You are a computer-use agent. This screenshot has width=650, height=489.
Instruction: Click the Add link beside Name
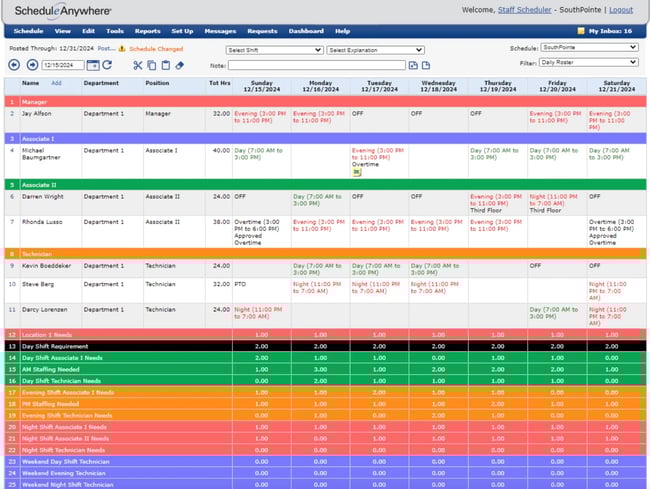56,83
